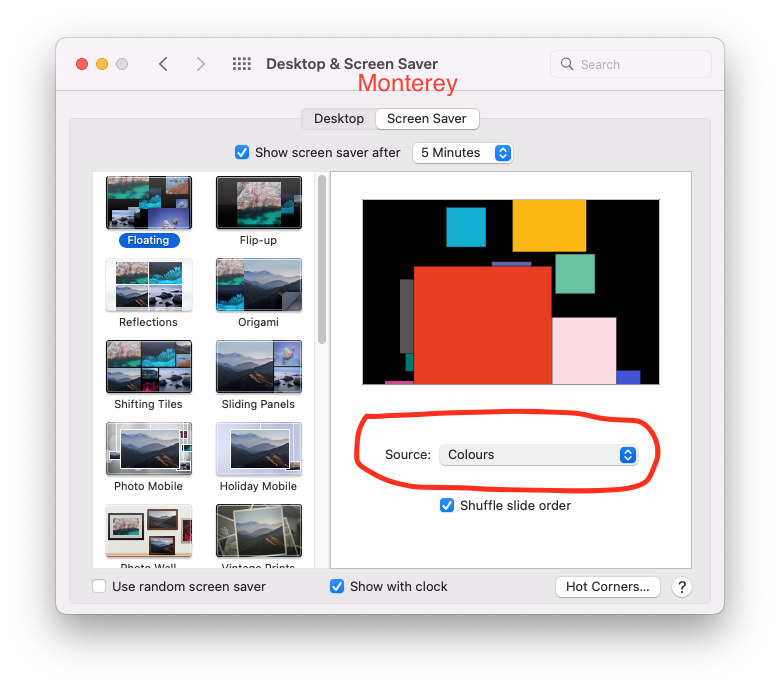Click the Origami label
780x688 pixels.
pyautogui.click(x=258, y=322)
